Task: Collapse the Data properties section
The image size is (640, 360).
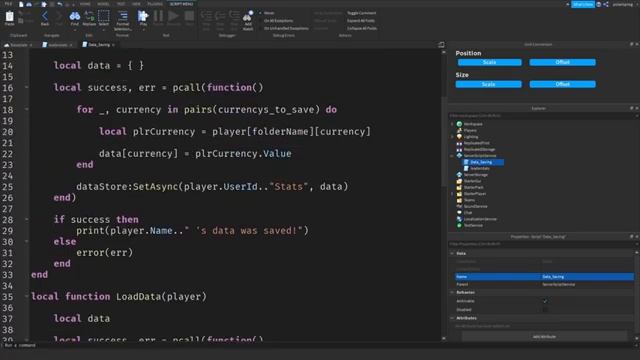Action: click(x=452, y=253)
